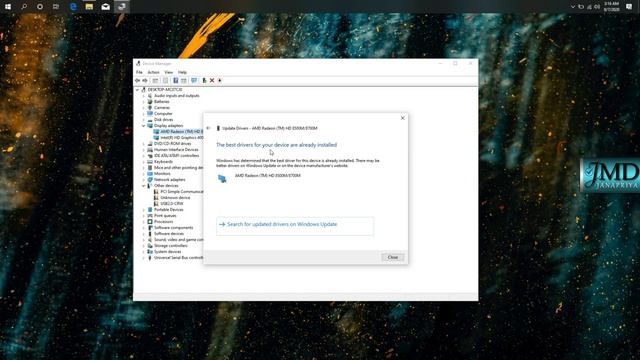640x360 pixels.
Task: Click the volume icon in system tray
Action: point(597,7)
